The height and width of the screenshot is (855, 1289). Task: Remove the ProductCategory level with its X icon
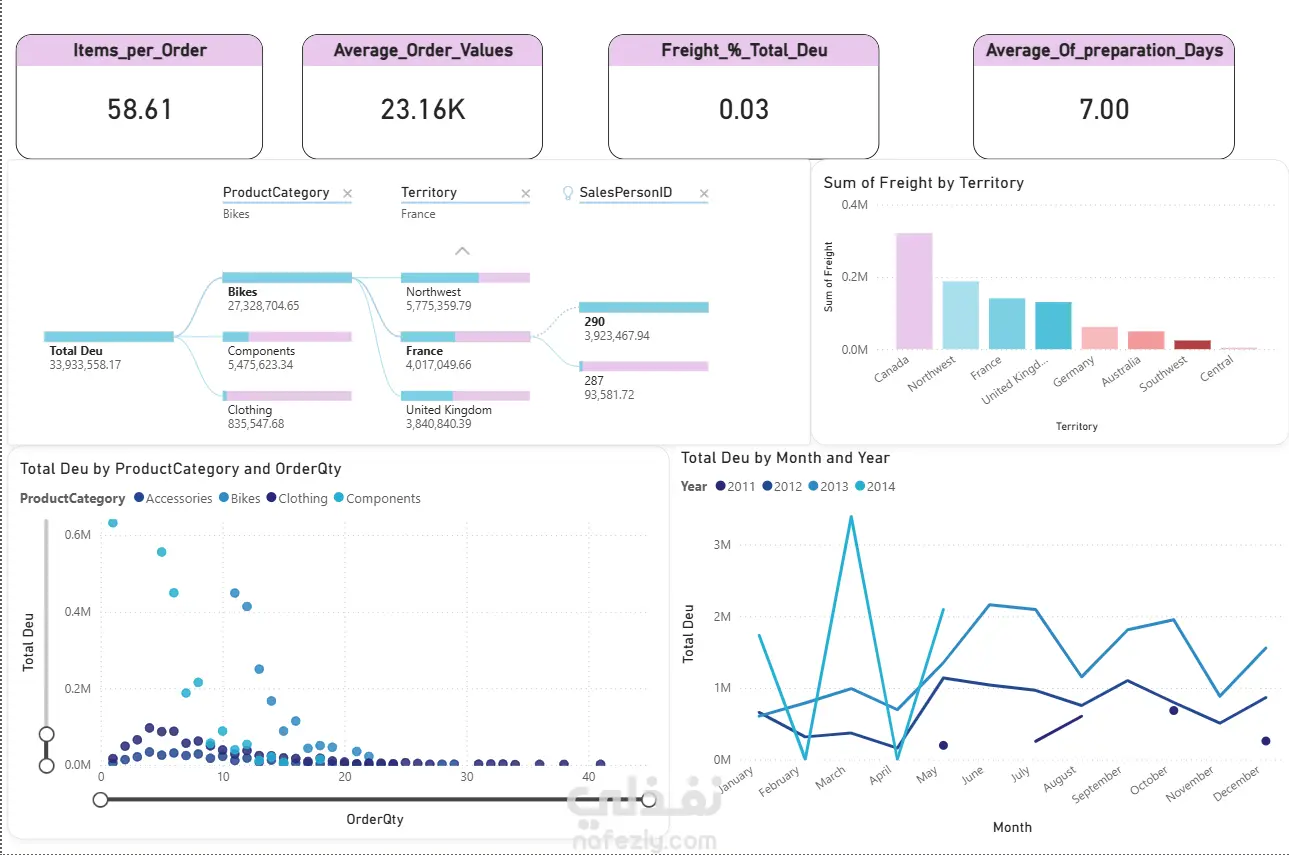tap(347, 194)
